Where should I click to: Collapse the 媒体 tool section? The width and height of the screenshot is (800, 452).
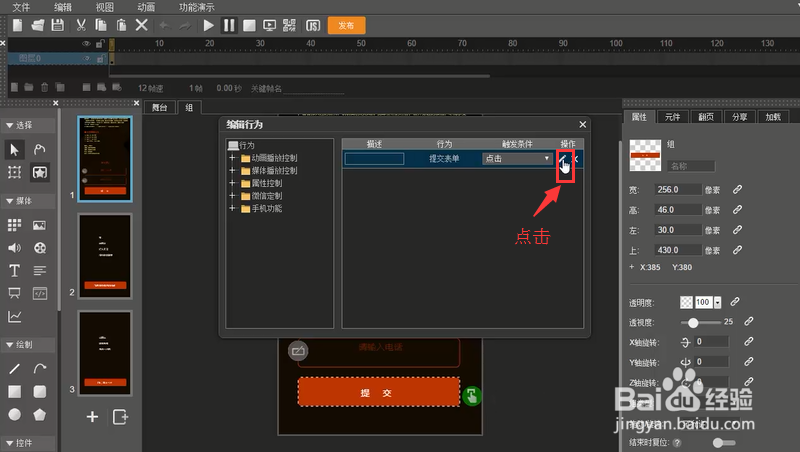coord(9,201)
